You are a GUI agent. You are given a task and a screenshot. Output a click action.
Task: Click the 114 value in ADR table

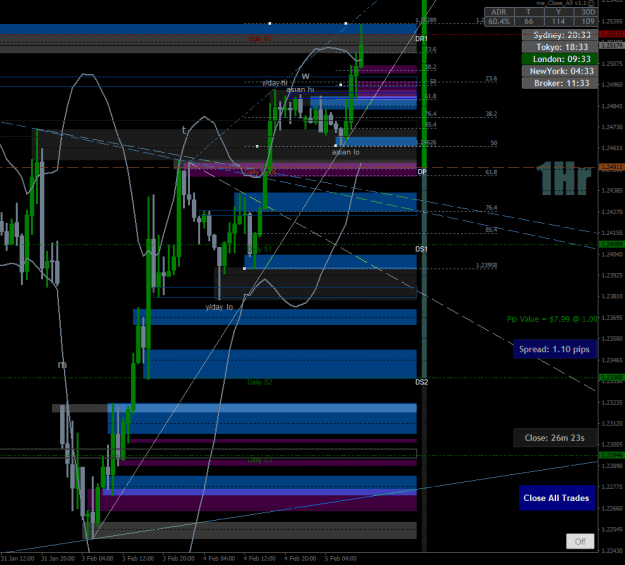point(558,22)
